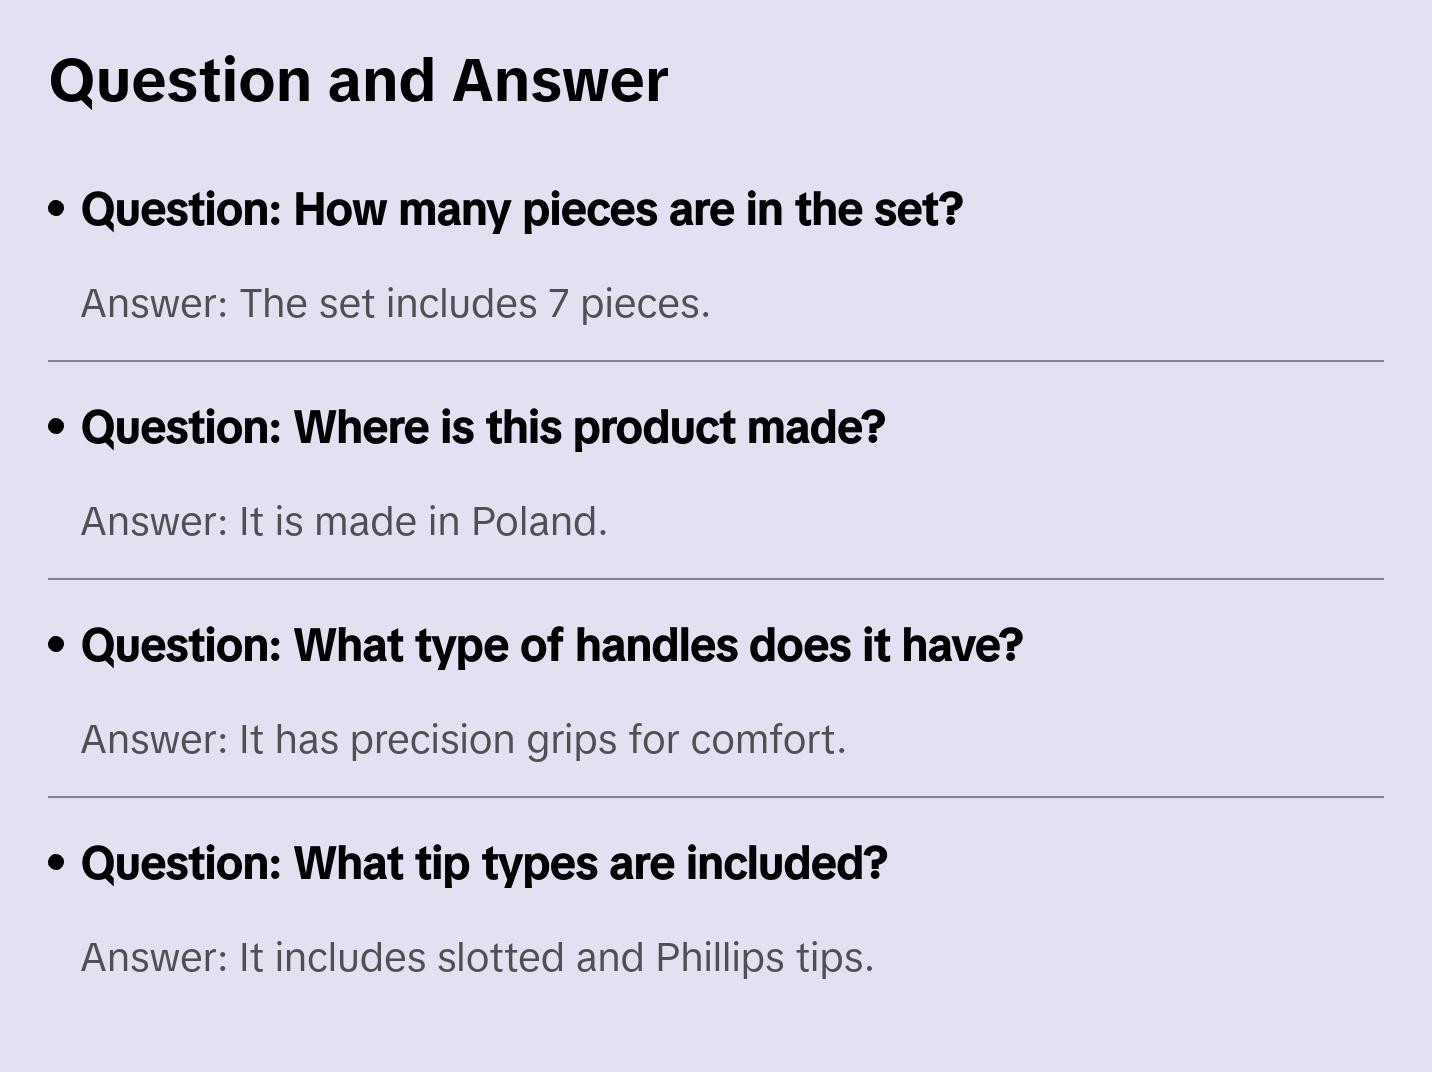The height and width of the screenshot is (1072, 1432).
Task: Click the bullet before the tip types question
Action: [57, 864]
